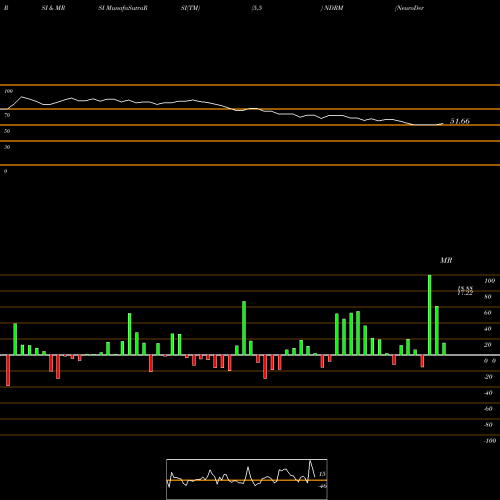The width and height of the screenshot is (500, 500).
Task: Click the mini overview chart at bottom
Action: (x=247, y=479)
